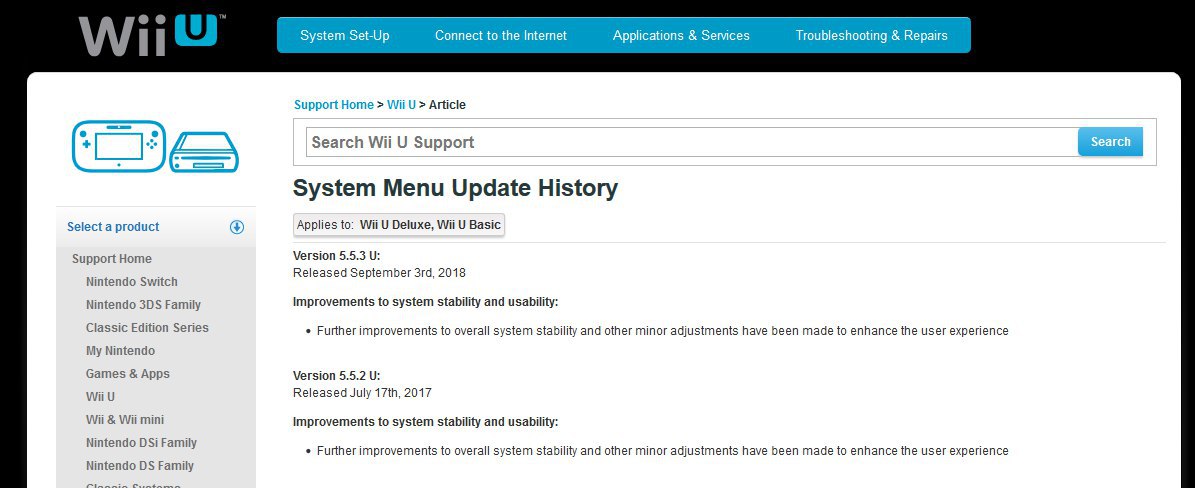The height and width of the screenshot is (488, 1195).
Task: Choose Nintendo Switch in the sidebar
Action: [132, 282]
